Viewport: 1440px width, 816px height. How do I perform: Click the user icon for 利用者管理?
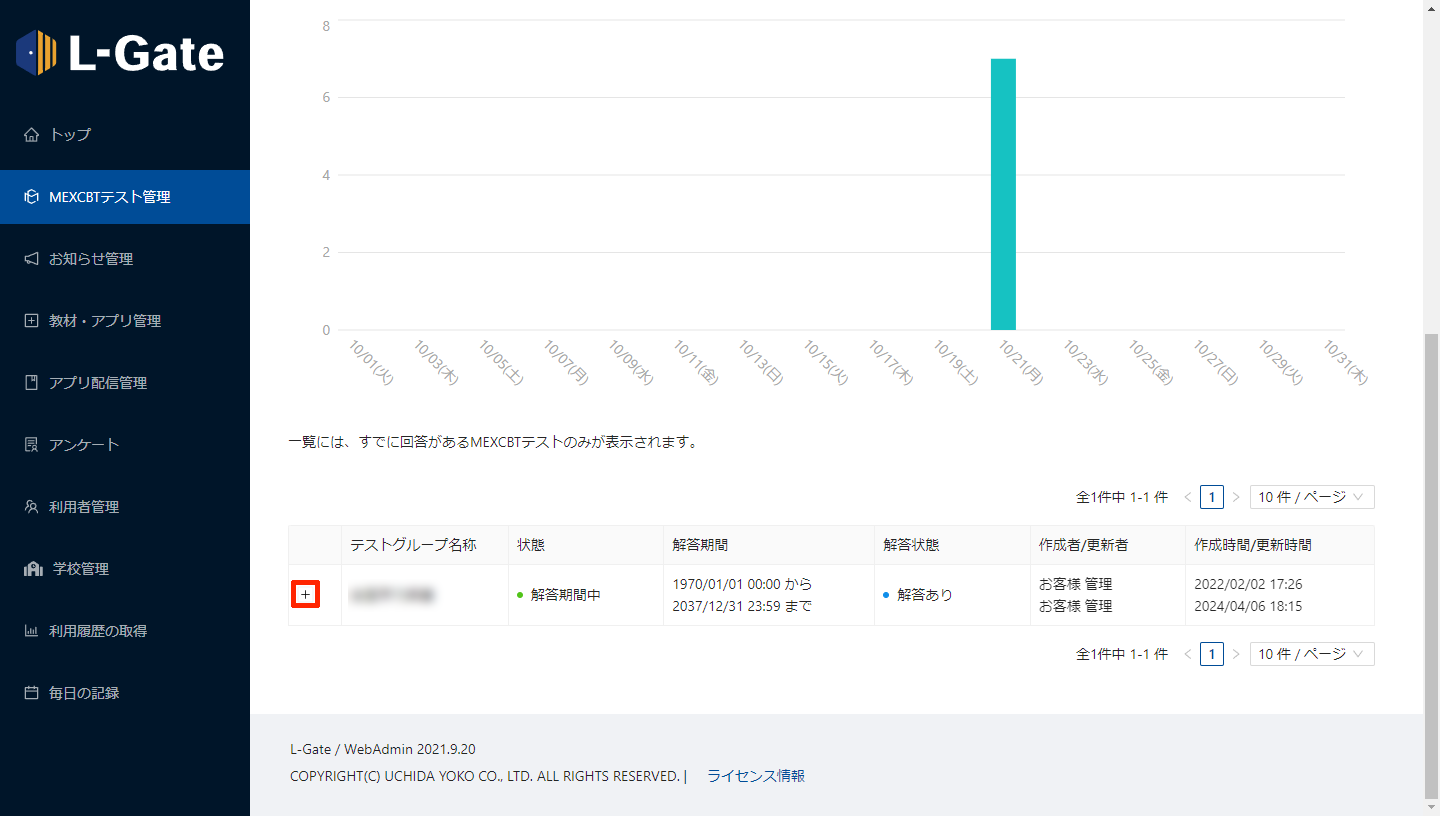(31, 507)
